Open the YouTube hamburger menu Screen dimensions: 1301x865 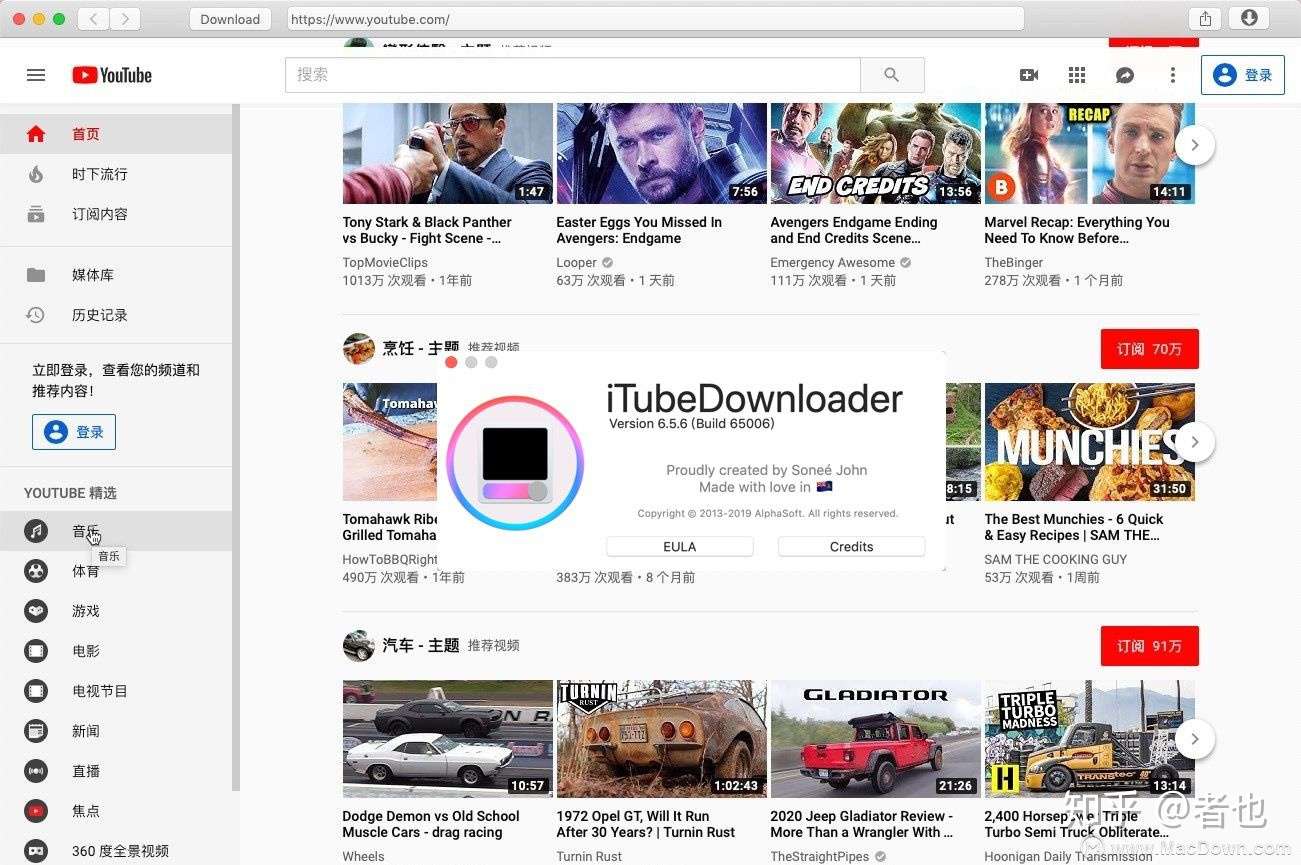click(36, 75)
